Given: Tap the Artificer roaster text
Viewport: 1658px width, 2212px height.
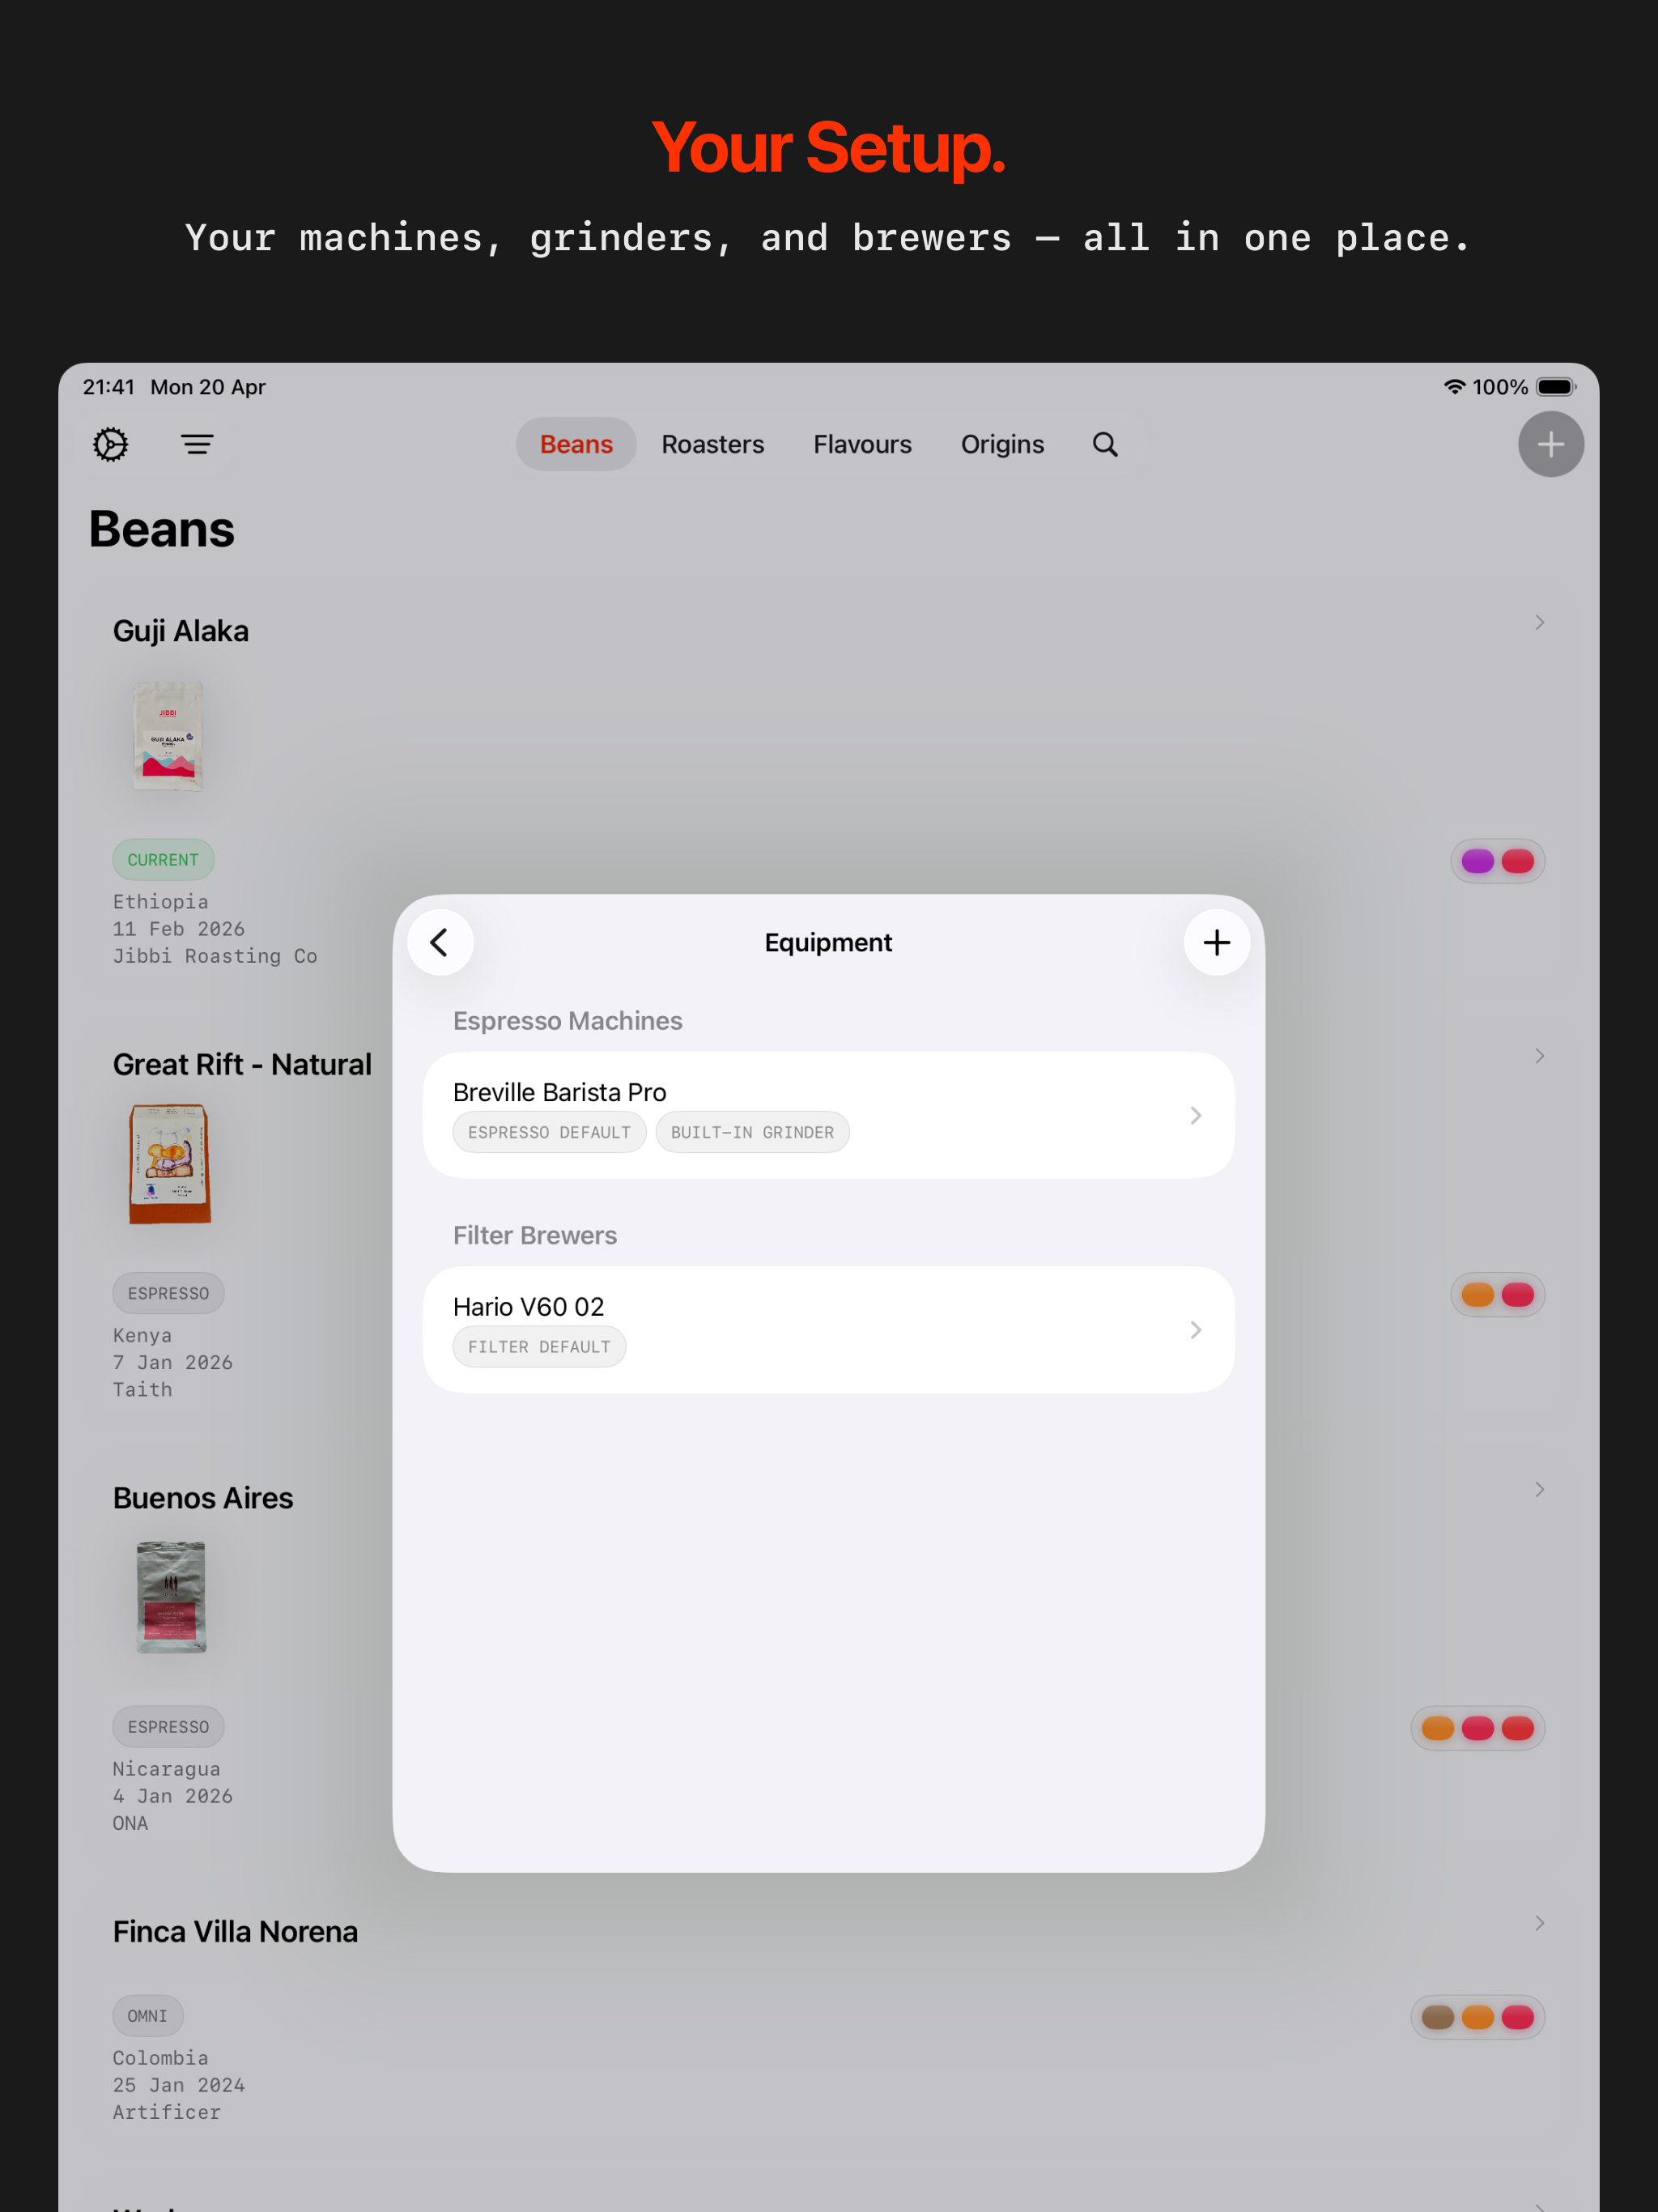Looking at the screenshot, I should (167, 2112).
